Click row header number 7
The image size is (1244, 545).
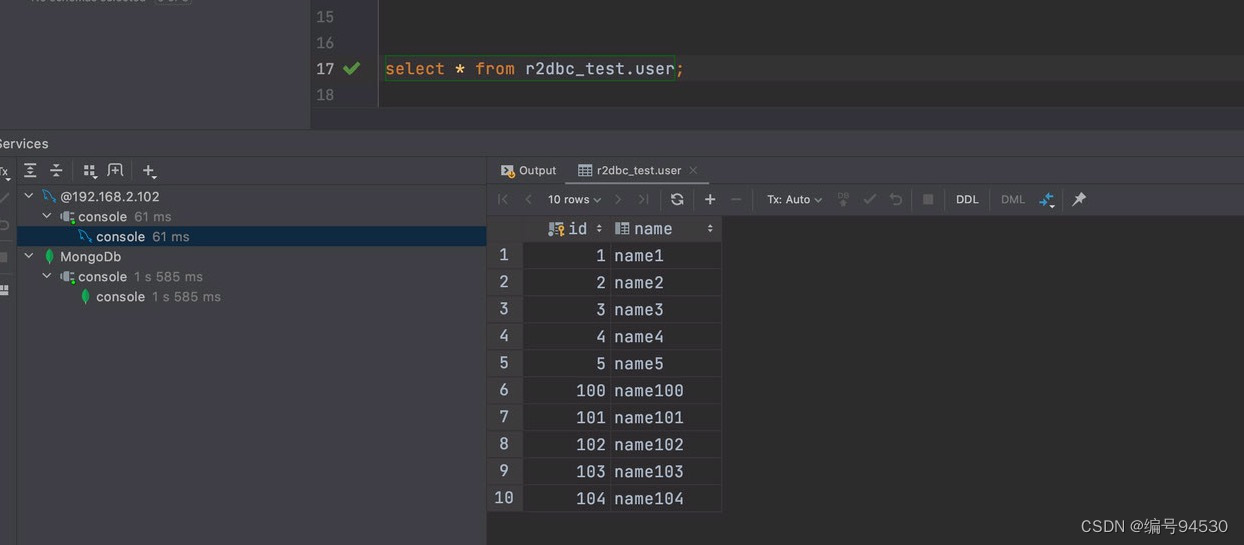(505, 418)
